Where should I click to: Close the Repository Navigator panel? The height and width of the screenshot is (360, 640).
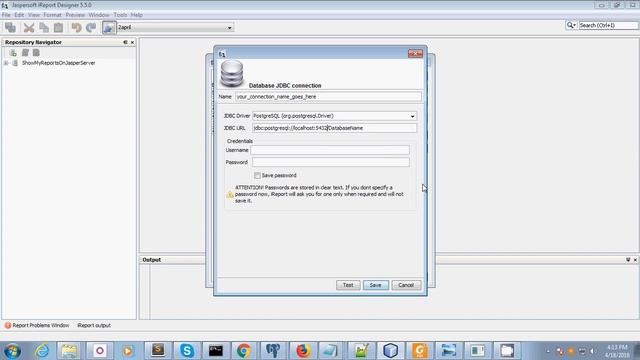(x=132, y=42)
